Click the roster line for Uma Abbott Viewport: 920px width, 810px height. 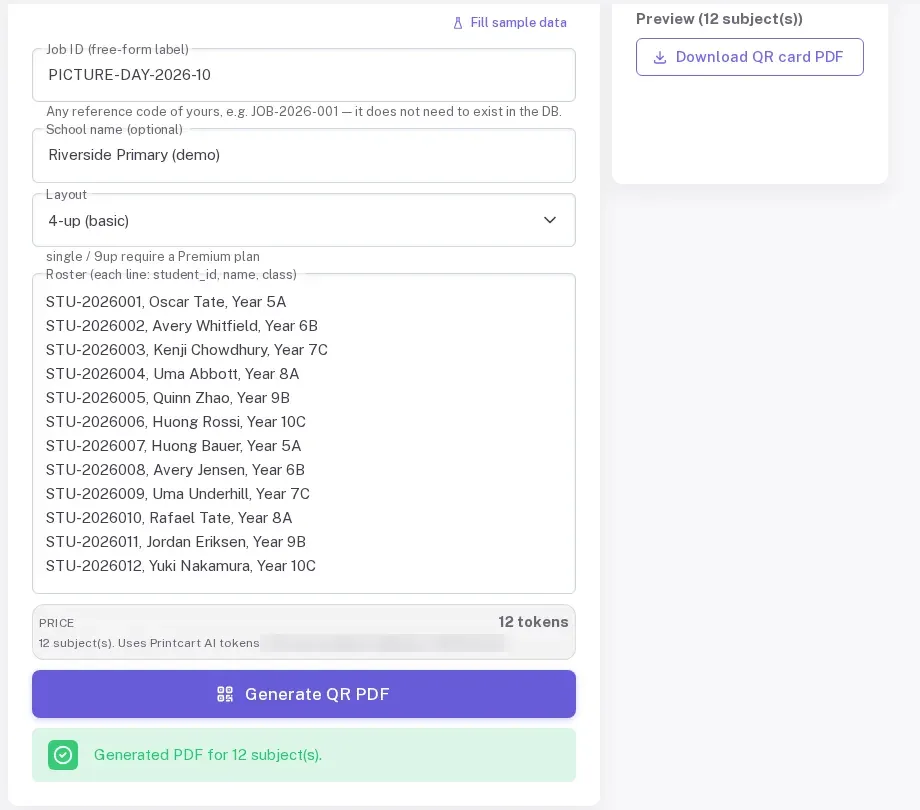pyautogui.click(x=172, y=374)
